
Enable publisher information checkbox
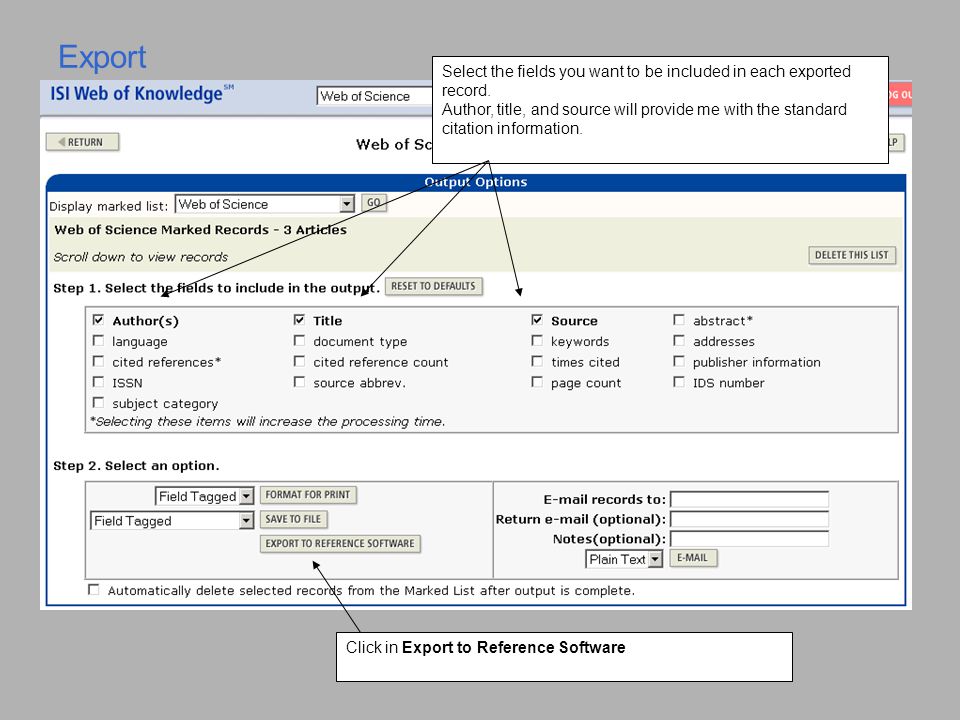click(x=679, y=361)
